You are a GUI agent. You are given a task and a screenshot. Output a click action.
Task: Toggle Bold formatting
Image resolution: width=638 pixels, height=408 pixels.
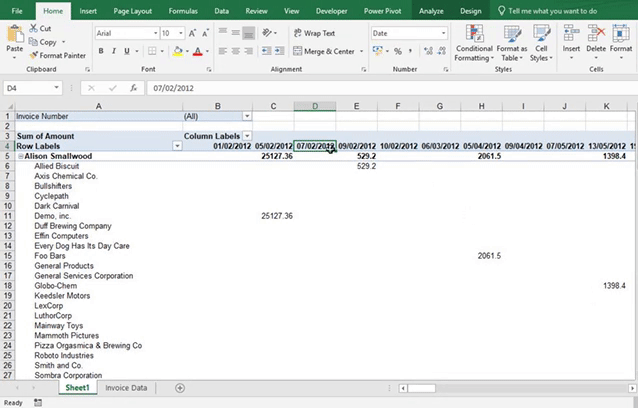102,51
